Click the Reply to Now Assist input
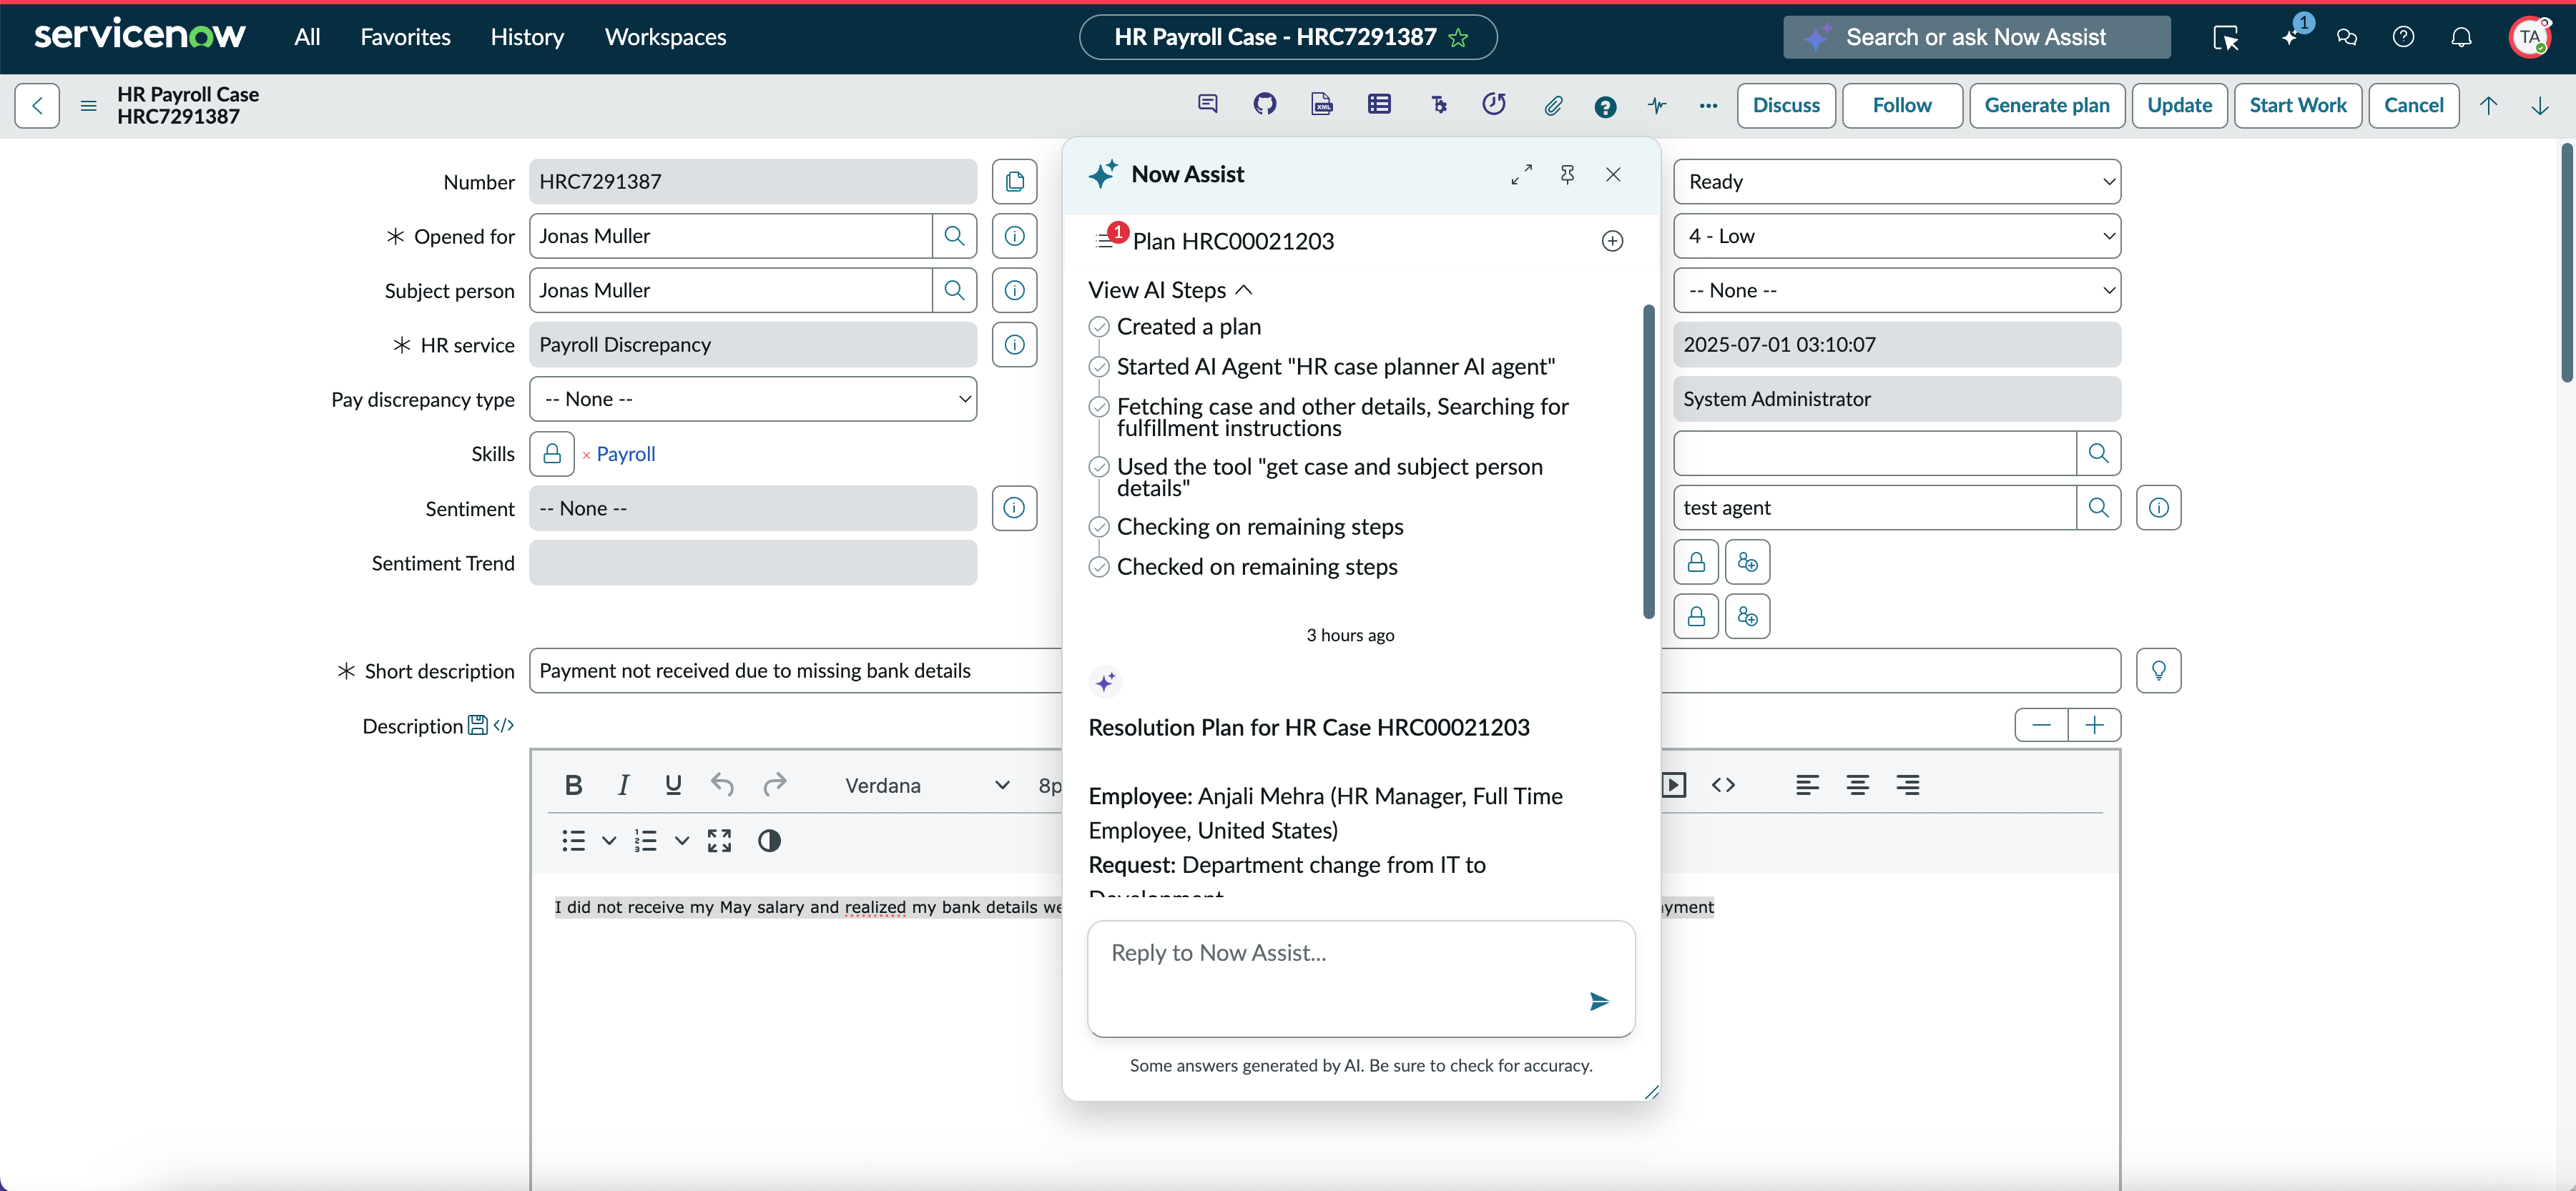Viewport: 2576px width, 1191px height. click(1360, 978)
